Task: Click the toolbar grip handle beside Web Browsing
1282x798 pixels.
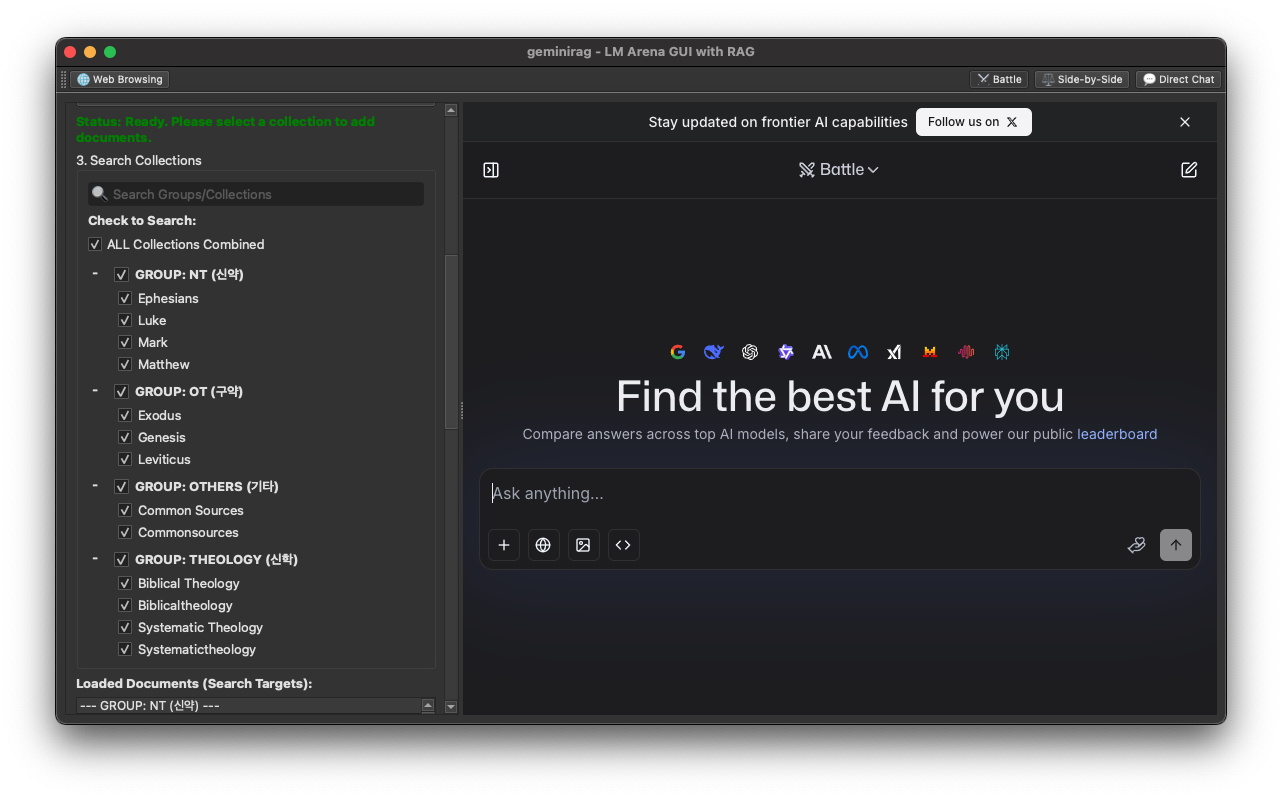Action: point(64,79)
